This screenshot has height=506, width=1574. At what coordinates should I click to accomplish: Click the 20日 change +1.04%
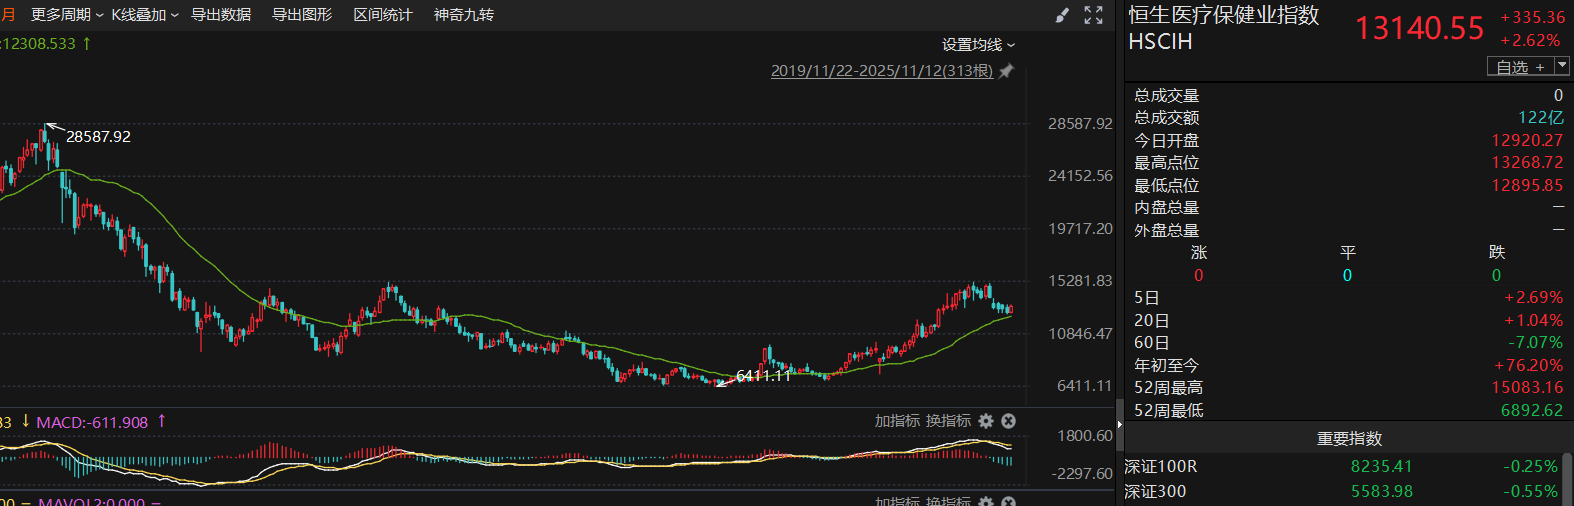pyautogui.click(x=1533, y=321)
